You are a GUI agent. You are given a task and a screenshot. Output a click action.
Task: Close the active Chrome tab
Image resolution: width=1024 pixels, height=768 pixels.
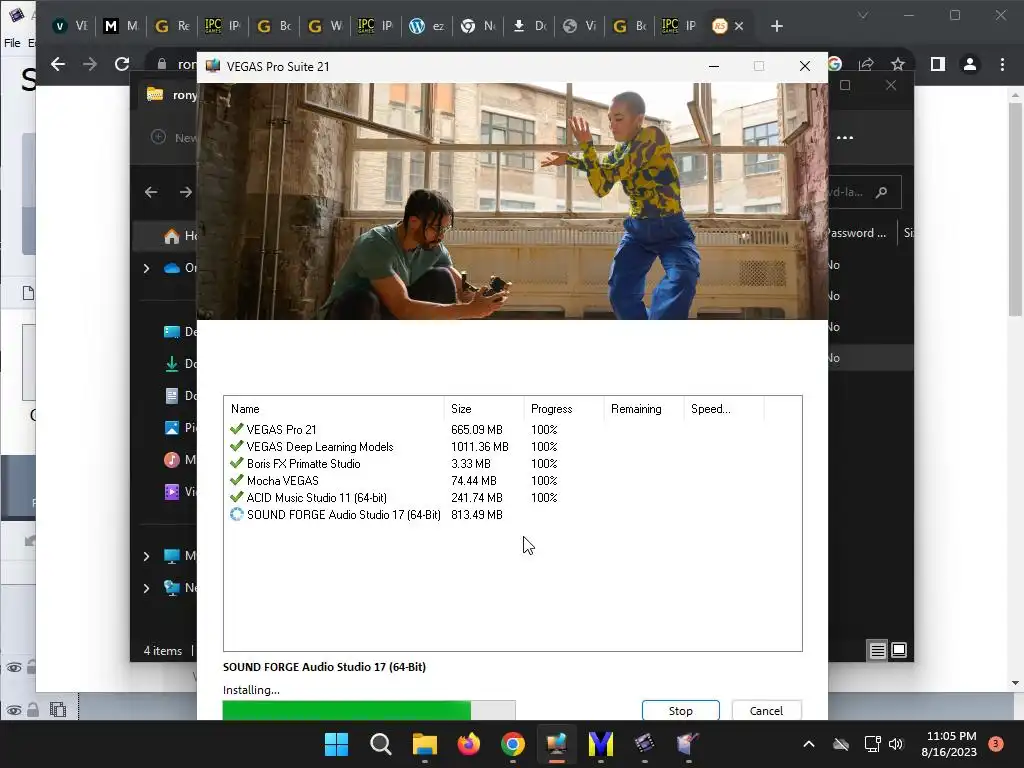tap(739, 26)
